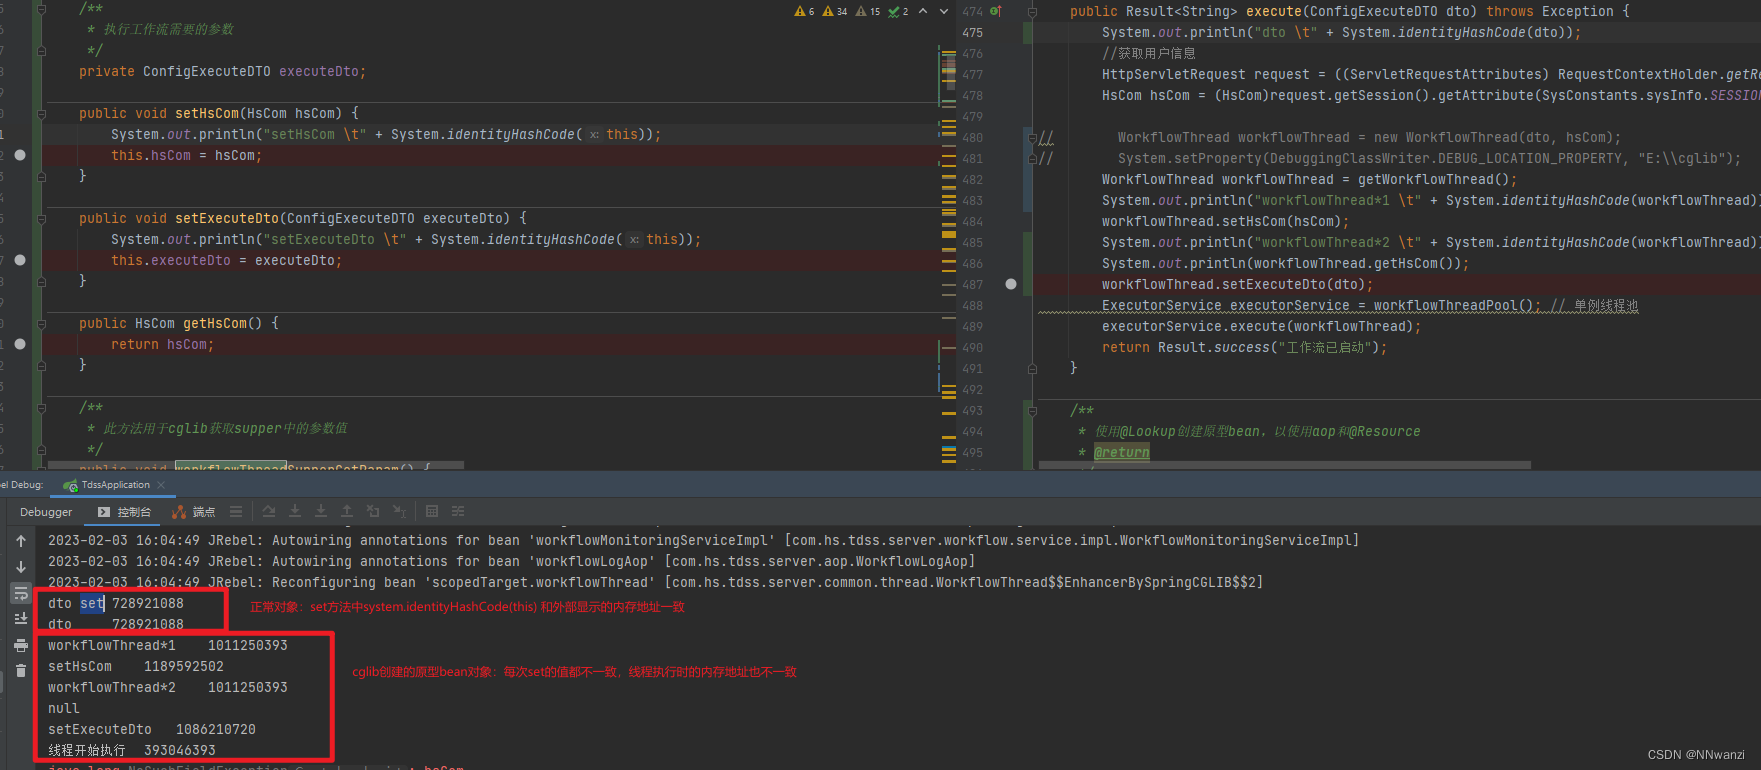
Task: Click the Drop Frame icon
Action: [x=373, y=511]
